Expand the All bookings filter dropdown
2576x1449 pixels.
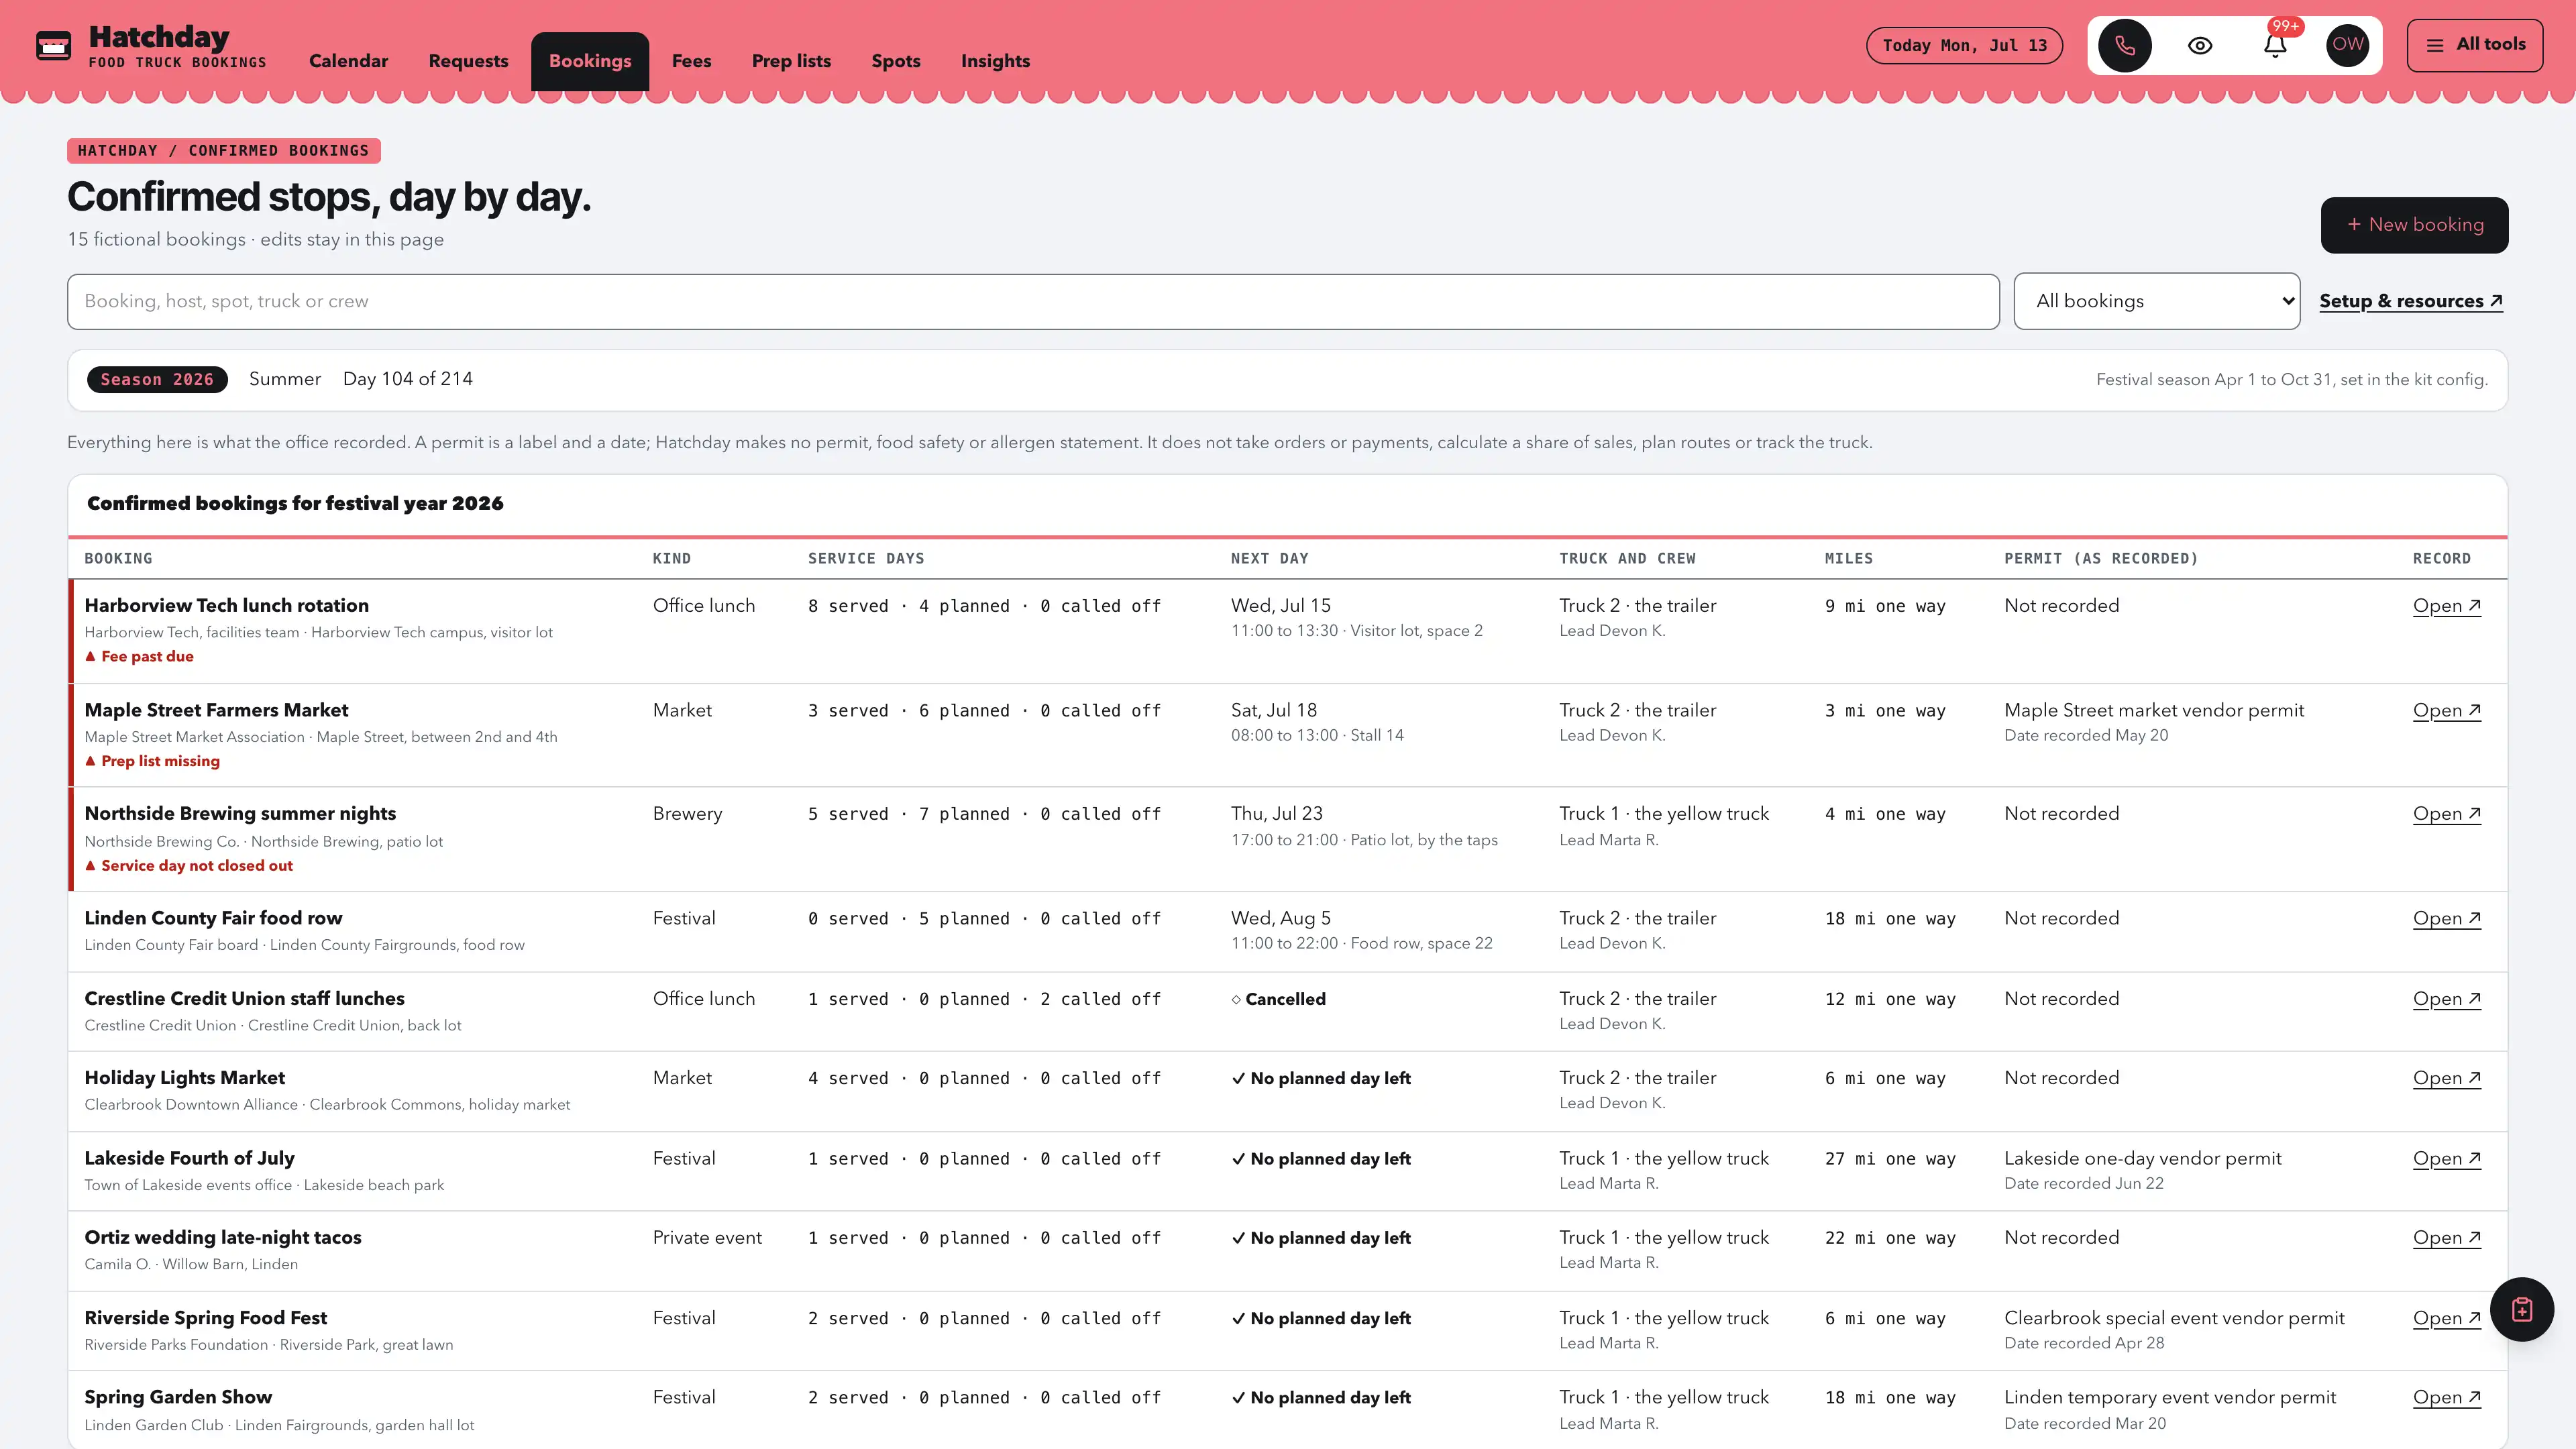[2157, 301]
